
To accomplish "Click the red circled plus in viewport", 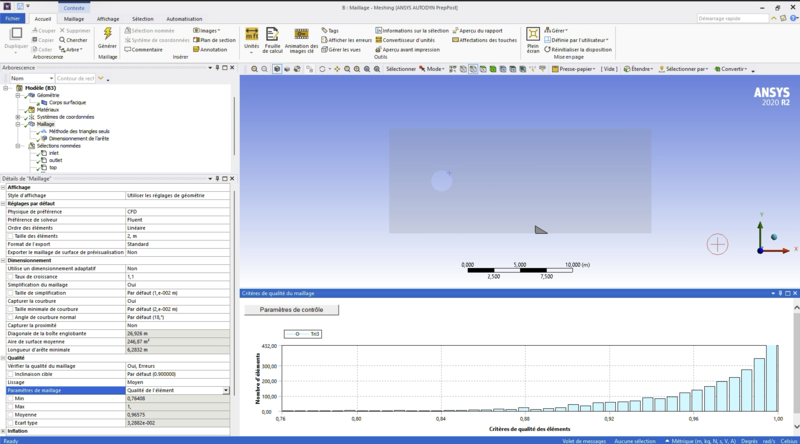I will [x=717, y=244].
